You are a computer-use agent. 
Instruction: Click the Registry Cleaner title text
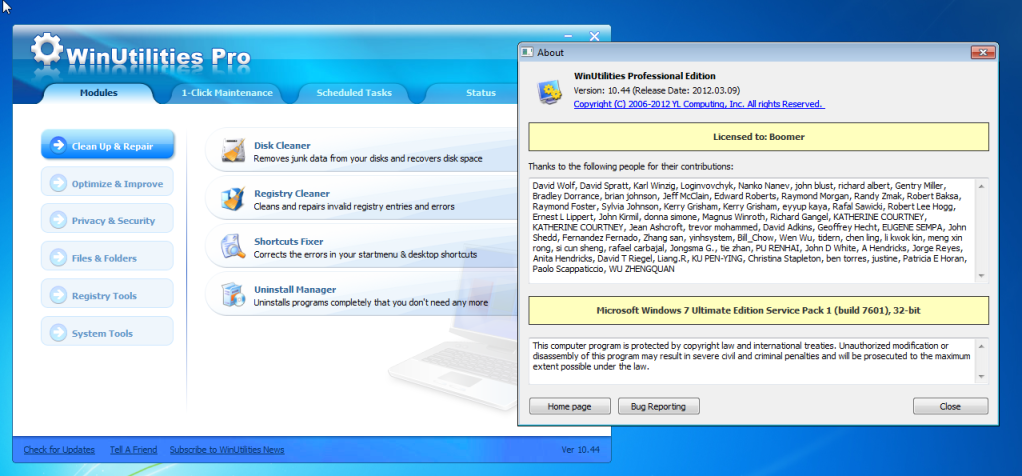[292, 194]
